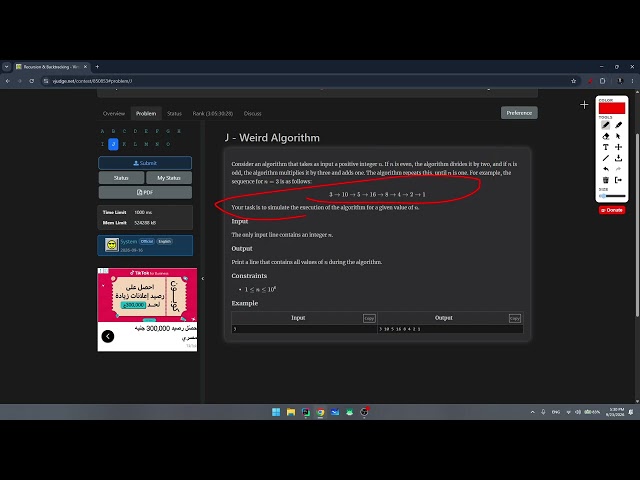Click the TikTok for Business ad banner
Viewport: 640px width, 480px height.
(147, 295)
